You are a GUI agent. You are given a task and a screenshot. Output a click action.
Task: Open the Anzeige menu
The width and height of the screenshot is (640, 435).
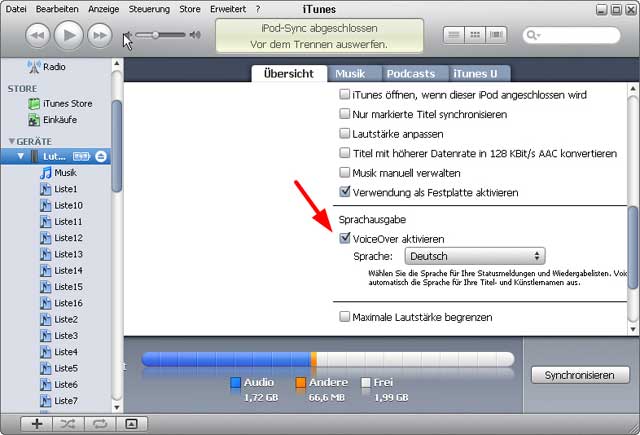[x=103, y=9]
